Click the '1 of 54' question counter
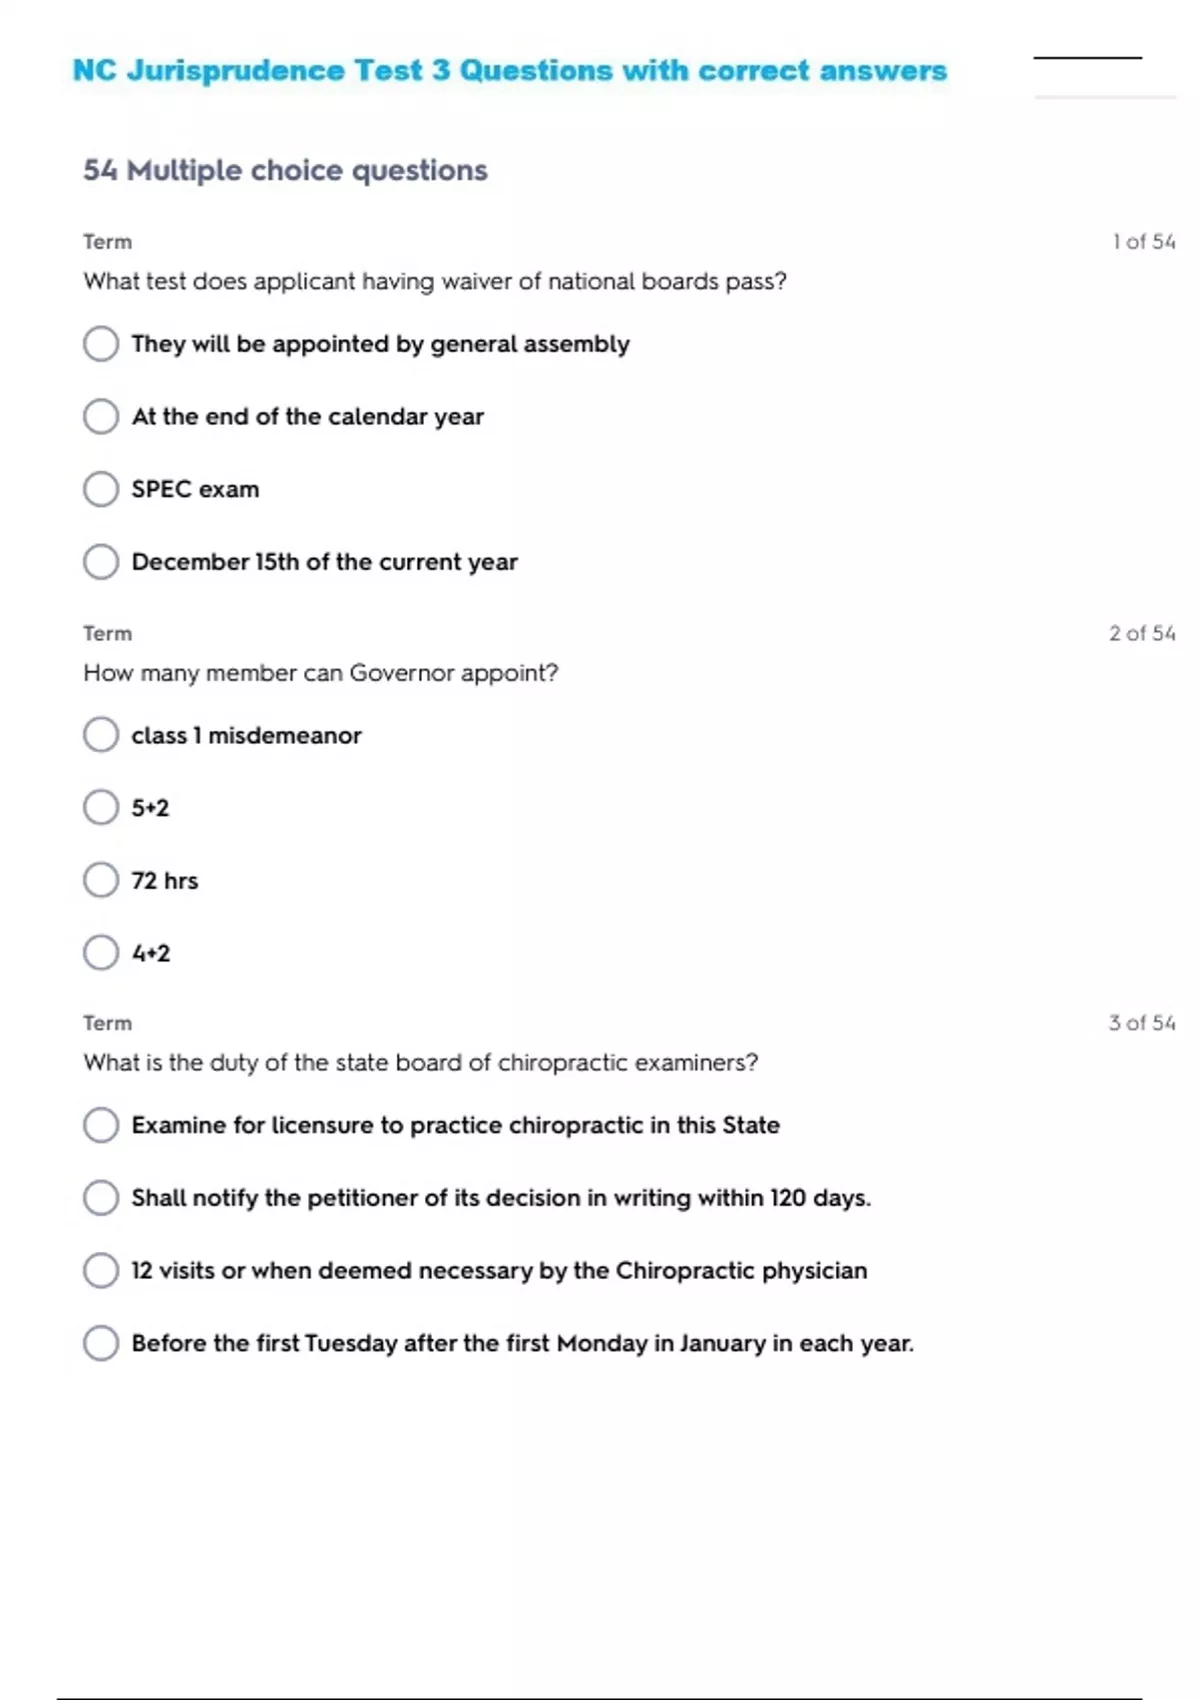1200x1700 pixels. [x=1143, y=242]
